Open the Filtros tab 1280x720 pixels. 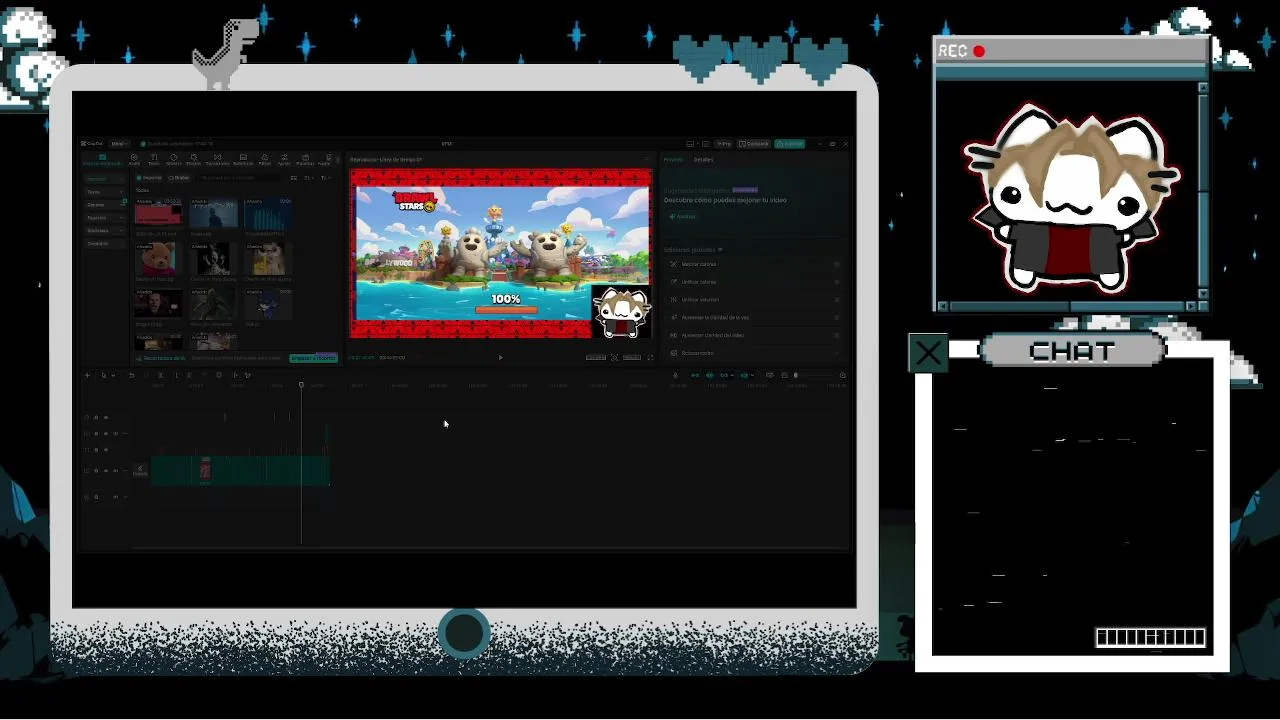pos(265,159)
